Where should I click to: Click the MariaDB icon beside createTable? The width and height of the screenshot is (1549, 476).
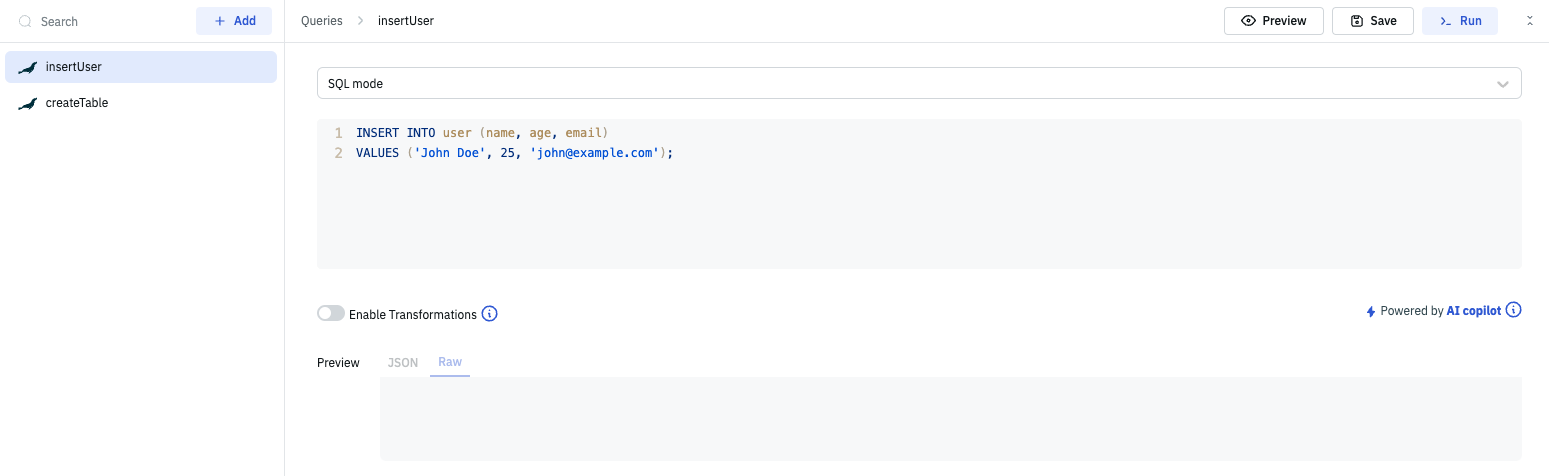pos(28,104)
